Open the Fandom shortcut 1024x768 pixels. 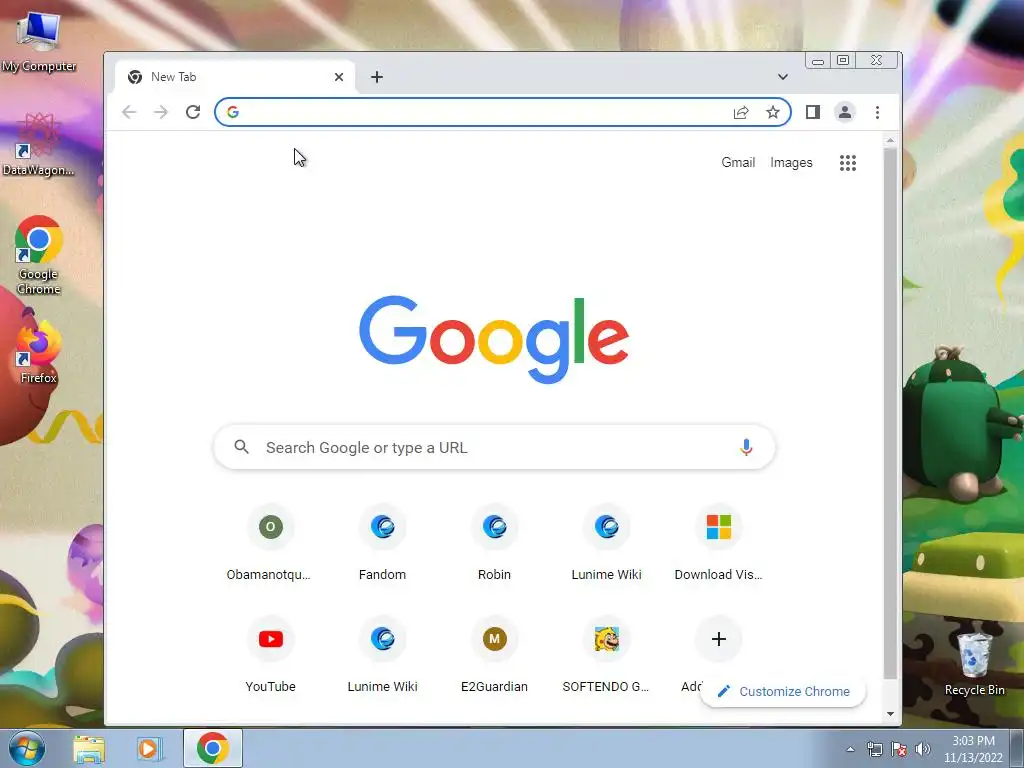tap(383, 543)
